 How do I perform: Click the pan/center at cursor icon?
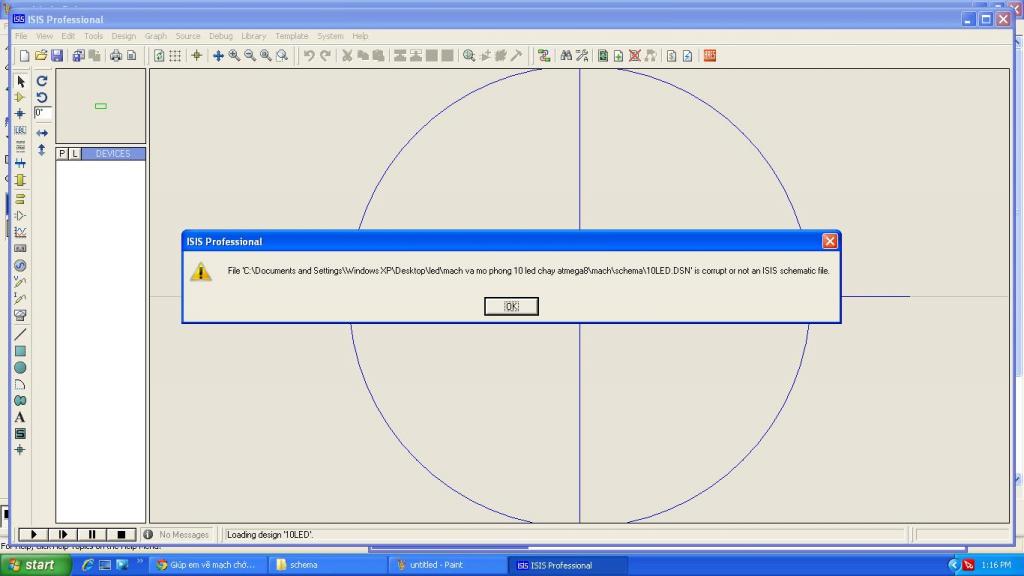tap(218, 56)
